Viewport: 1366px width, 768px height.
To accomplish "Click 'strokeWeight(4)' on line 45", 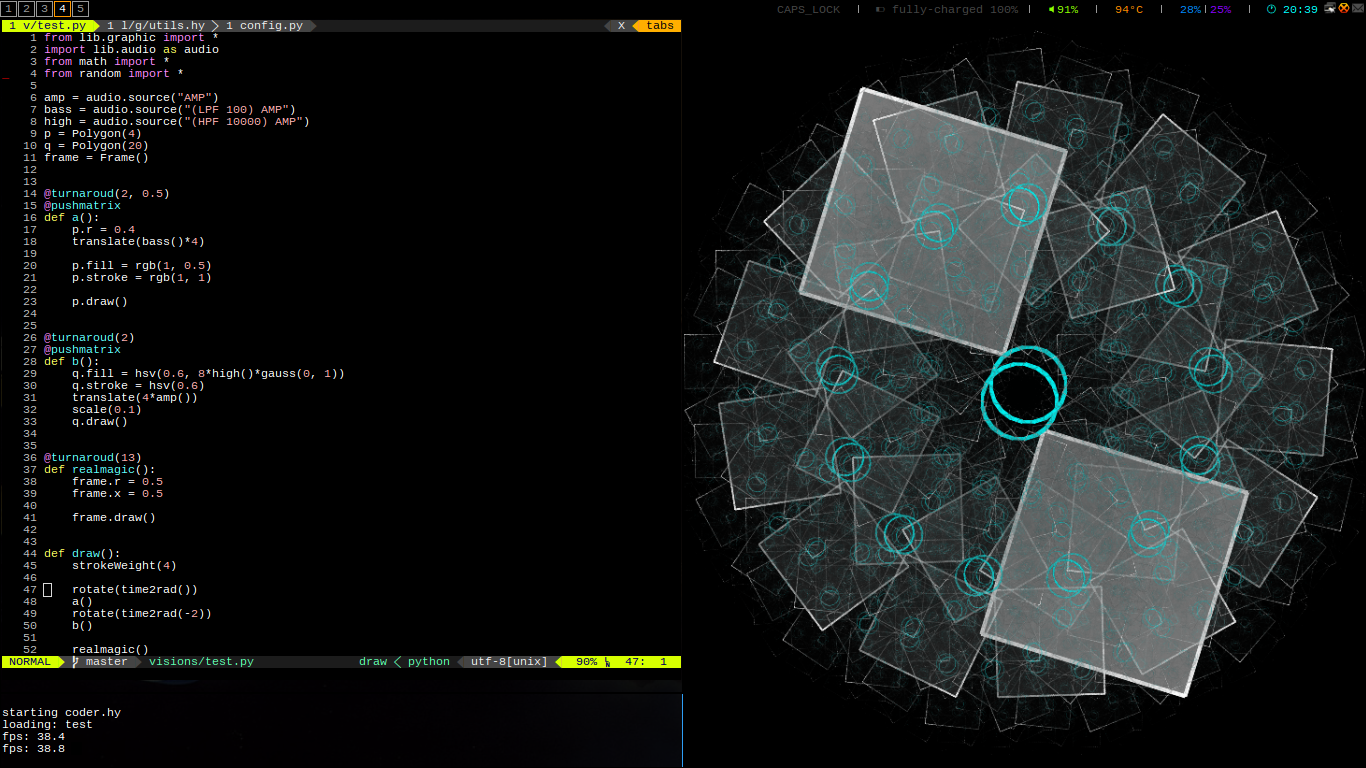I will tap(124, 565).
